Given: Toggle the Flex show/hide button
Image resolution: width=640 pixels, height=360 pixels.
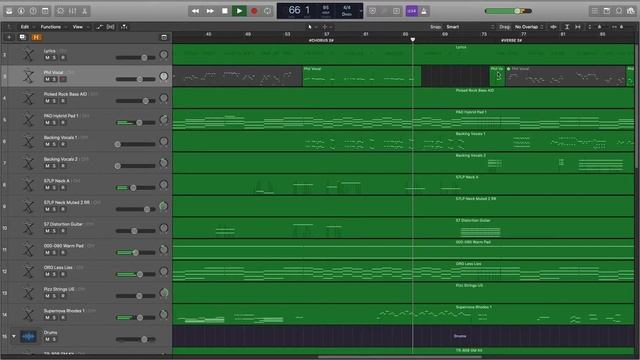Looking at the screenshot, I should 111,27.
